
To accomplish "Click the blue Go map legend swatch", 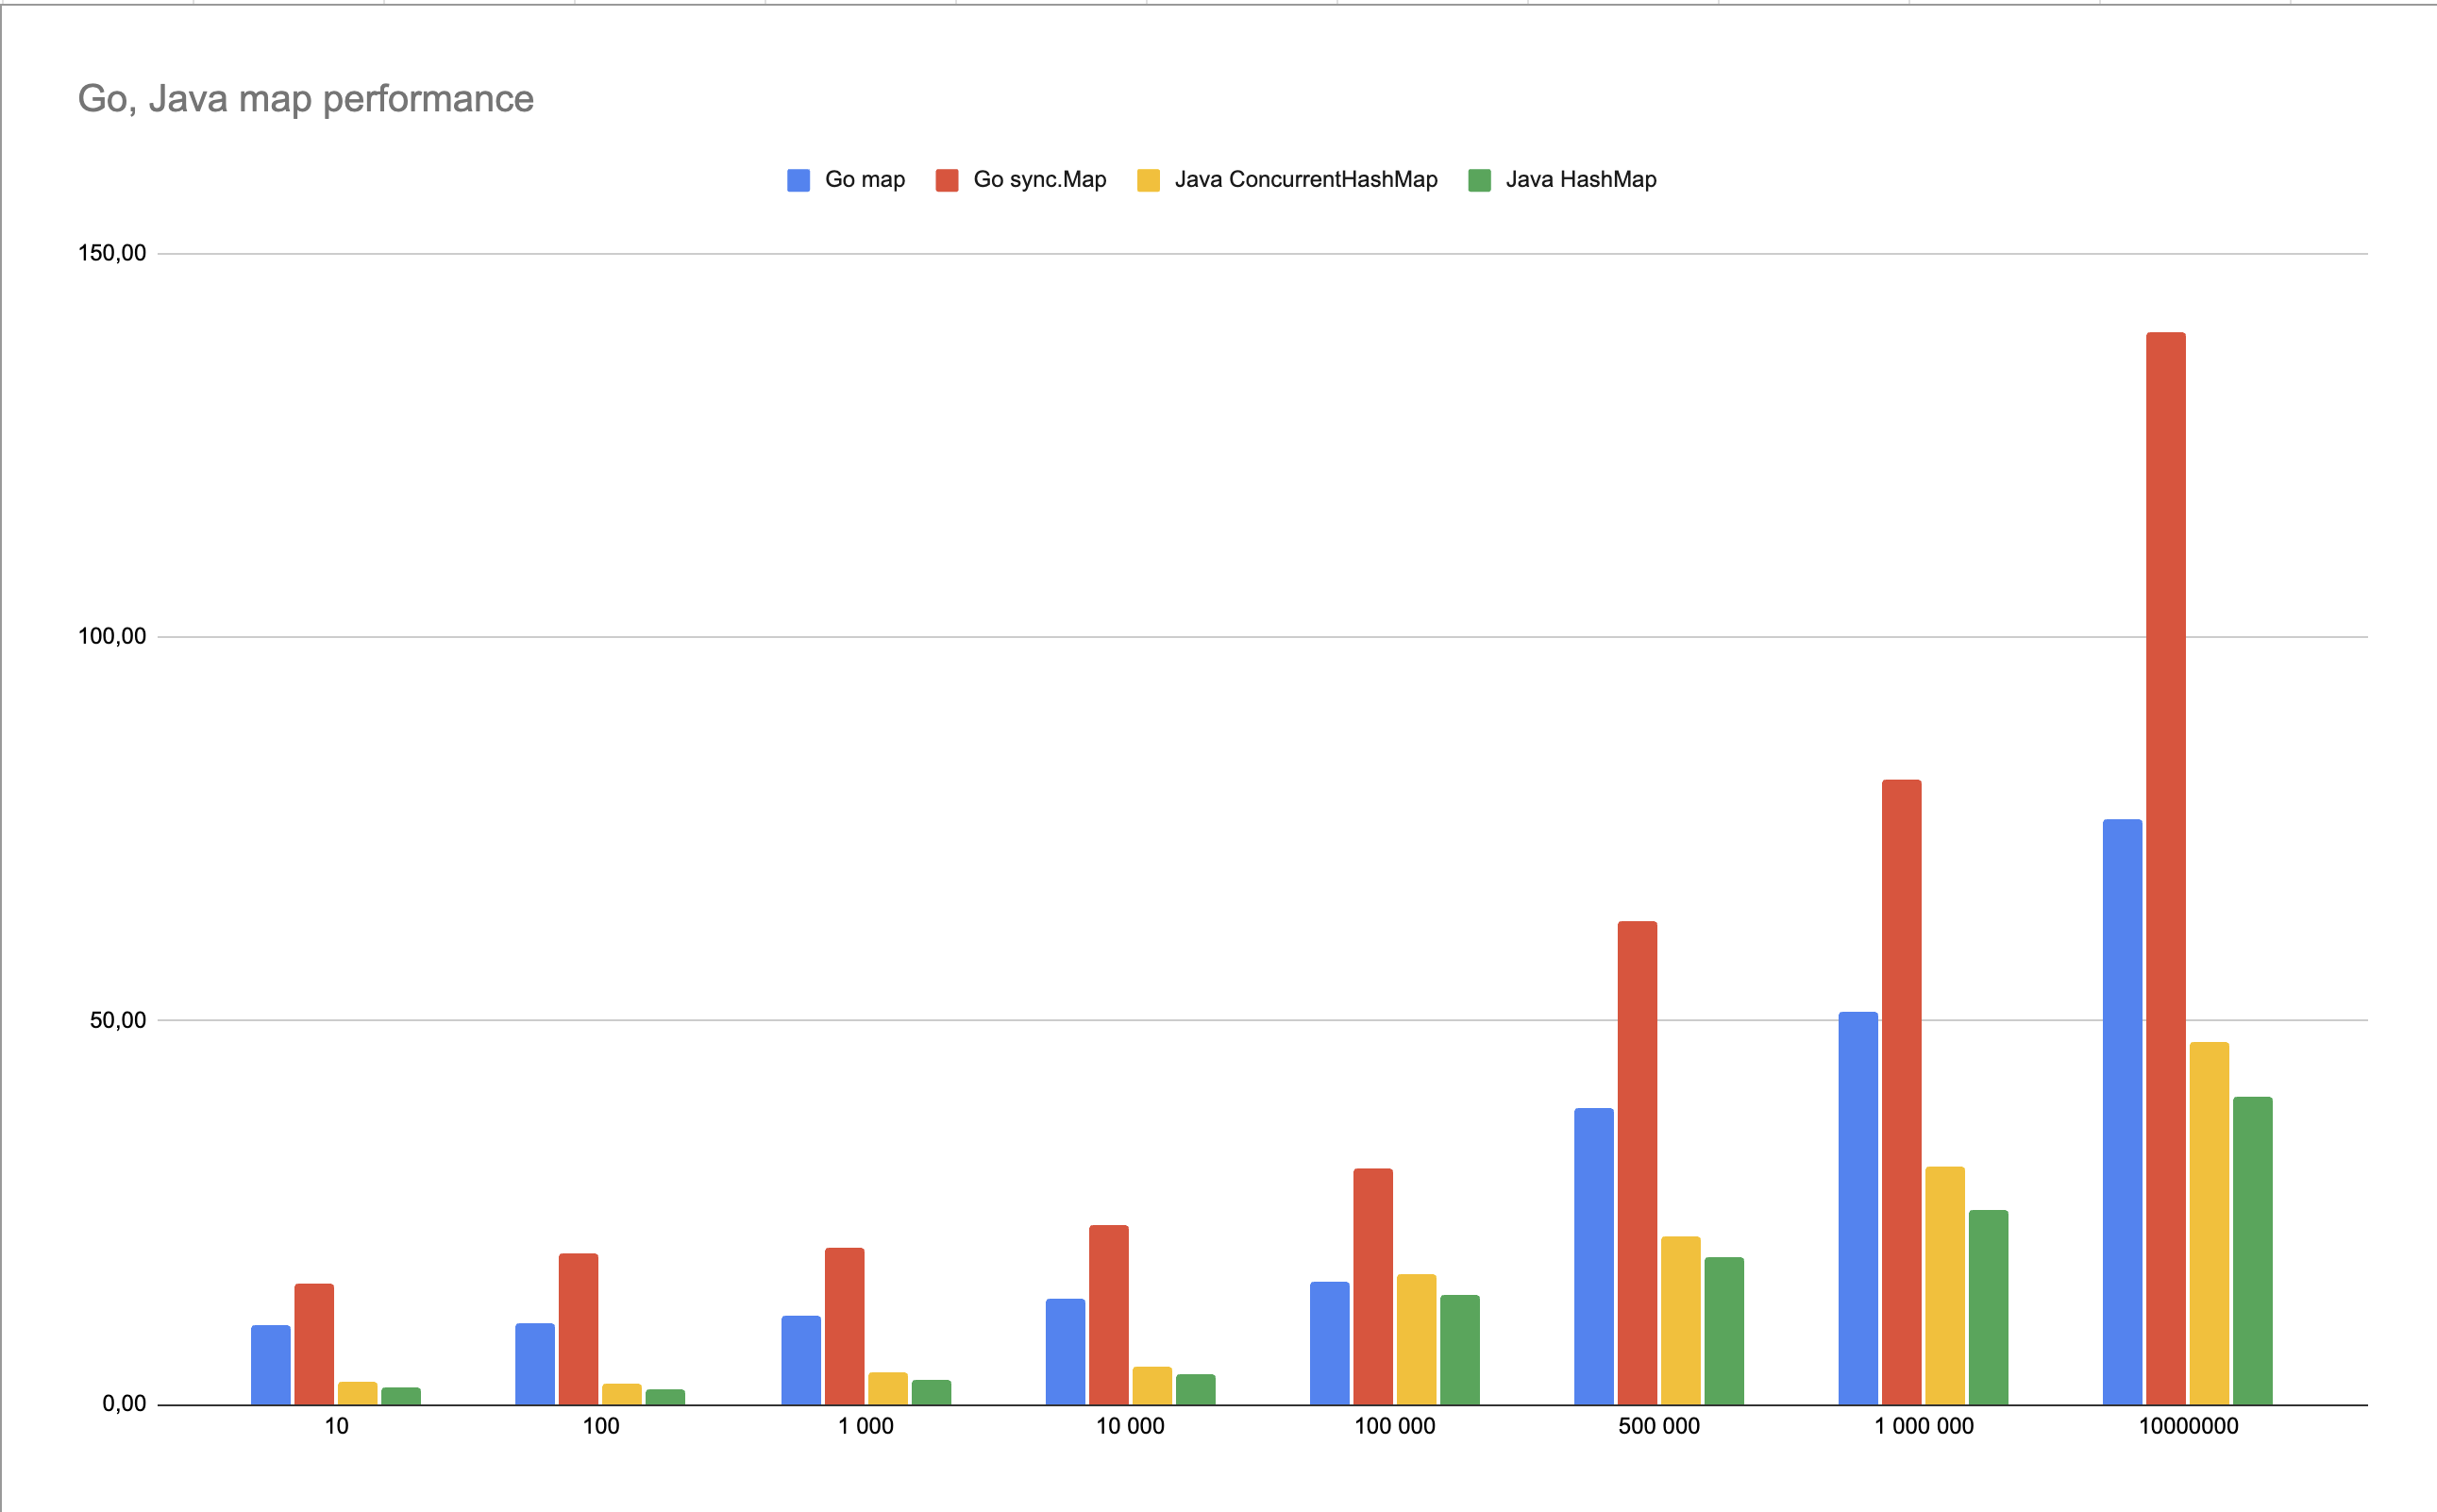I will [798, 180].
